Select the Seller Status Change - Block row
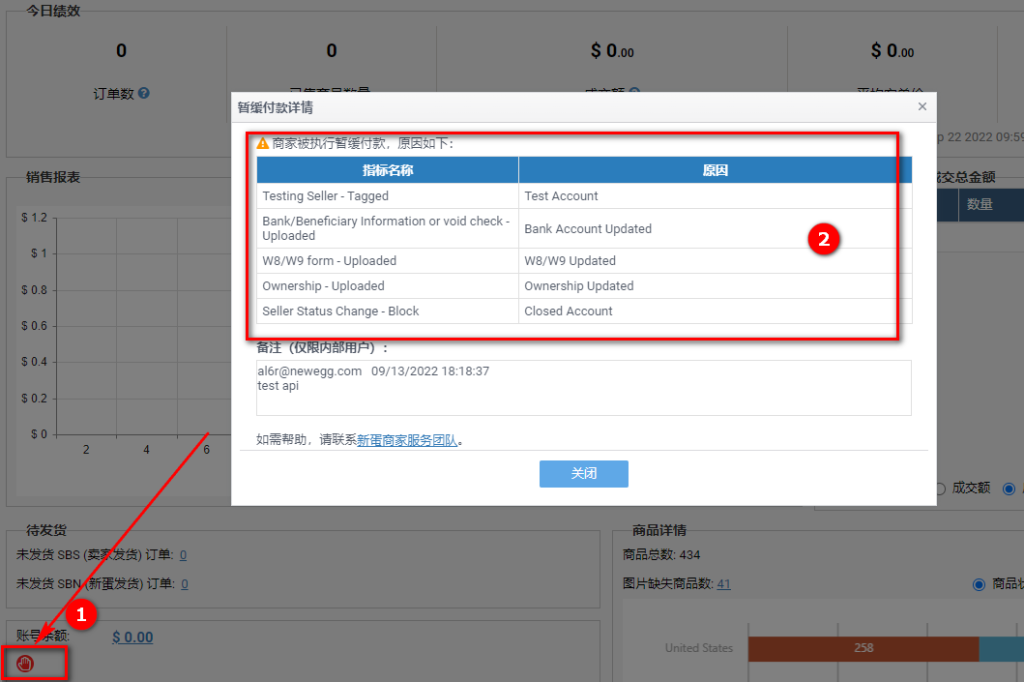Screen dimensions: 1024x682 click(387, 311)
